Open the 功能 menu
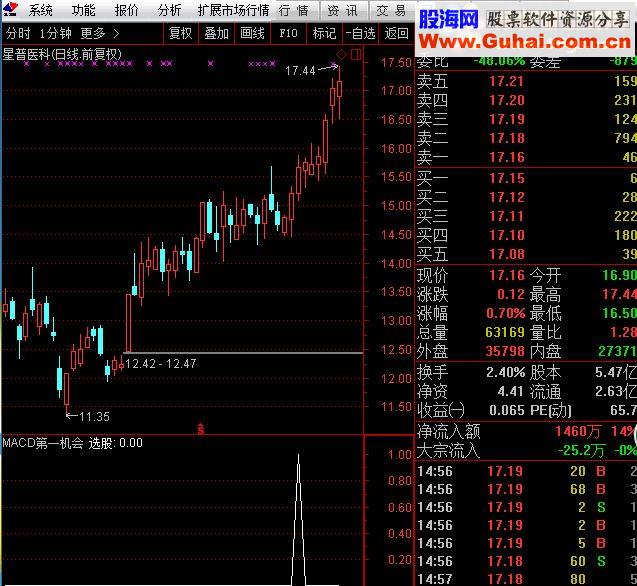637x586 pixels. pos(83,10)
